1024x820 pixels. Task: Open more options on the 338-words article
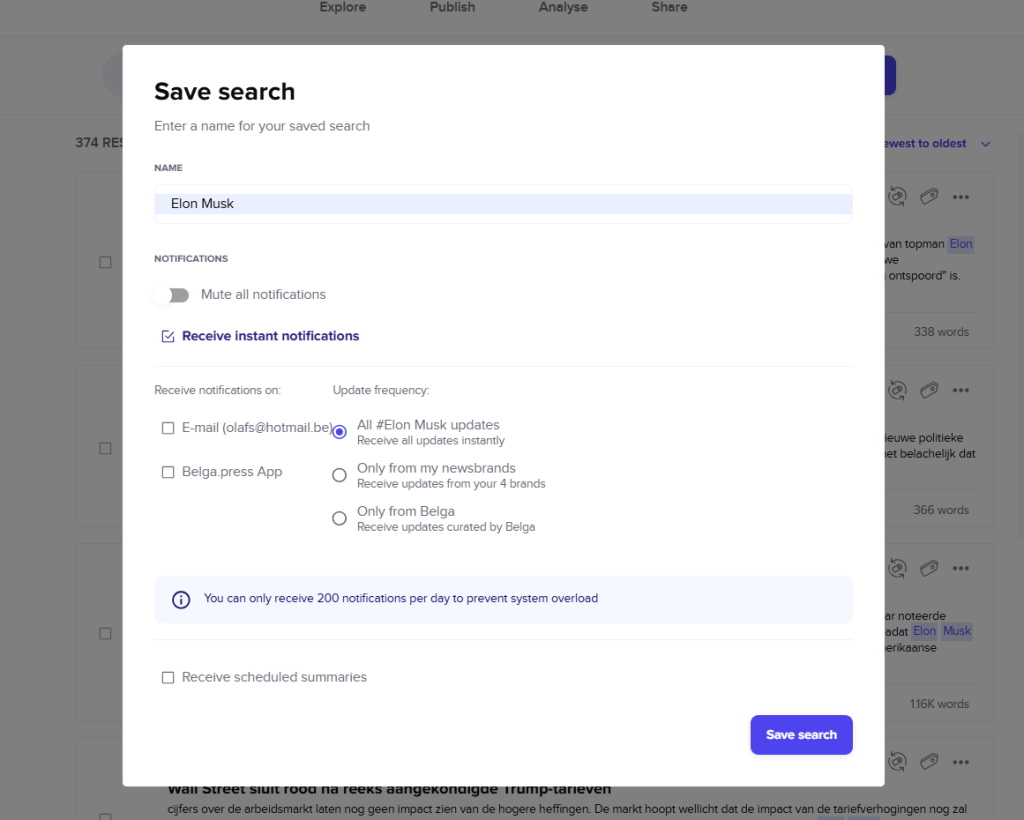(961, 197)
